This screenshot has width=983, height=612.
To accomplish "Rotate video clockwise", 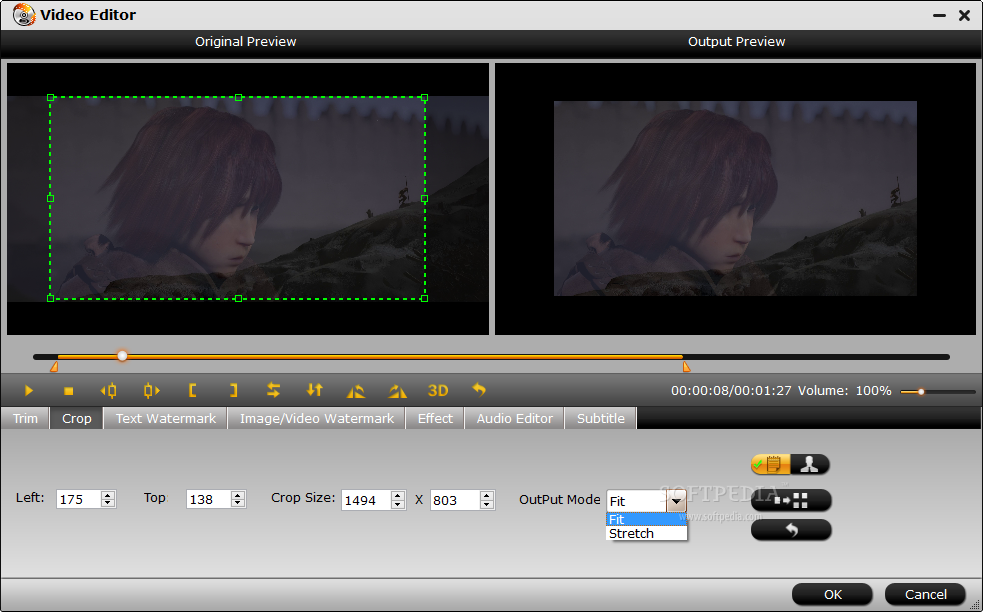I will tap(397, 391).
